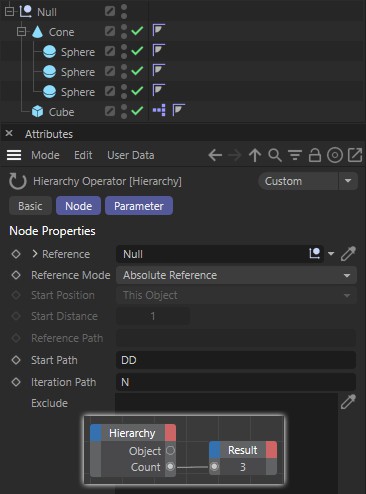366x494 pixels.
Task: Collapse the Cone hierarchy in the tree
Action: pyautogui.click(x=21, y=31)
